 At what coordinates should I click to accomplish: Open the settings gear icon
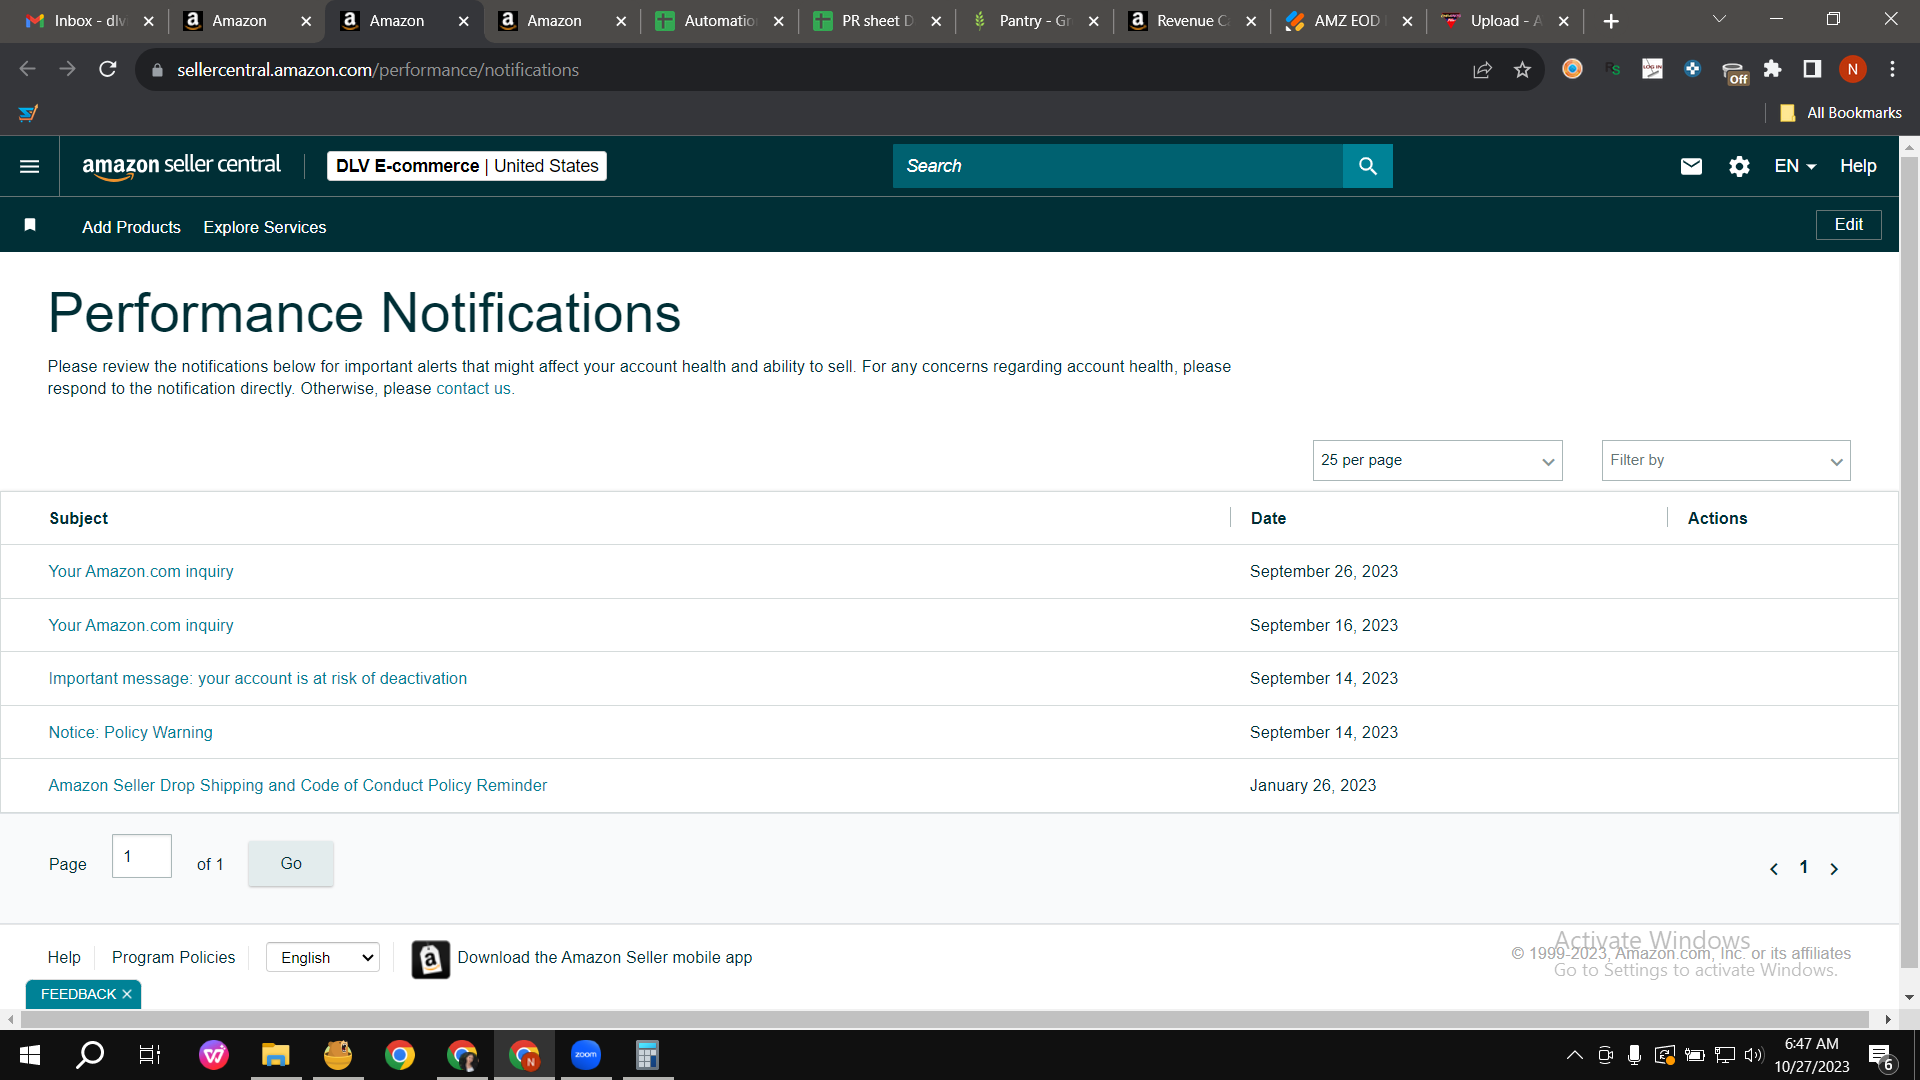pos(1739,166)
